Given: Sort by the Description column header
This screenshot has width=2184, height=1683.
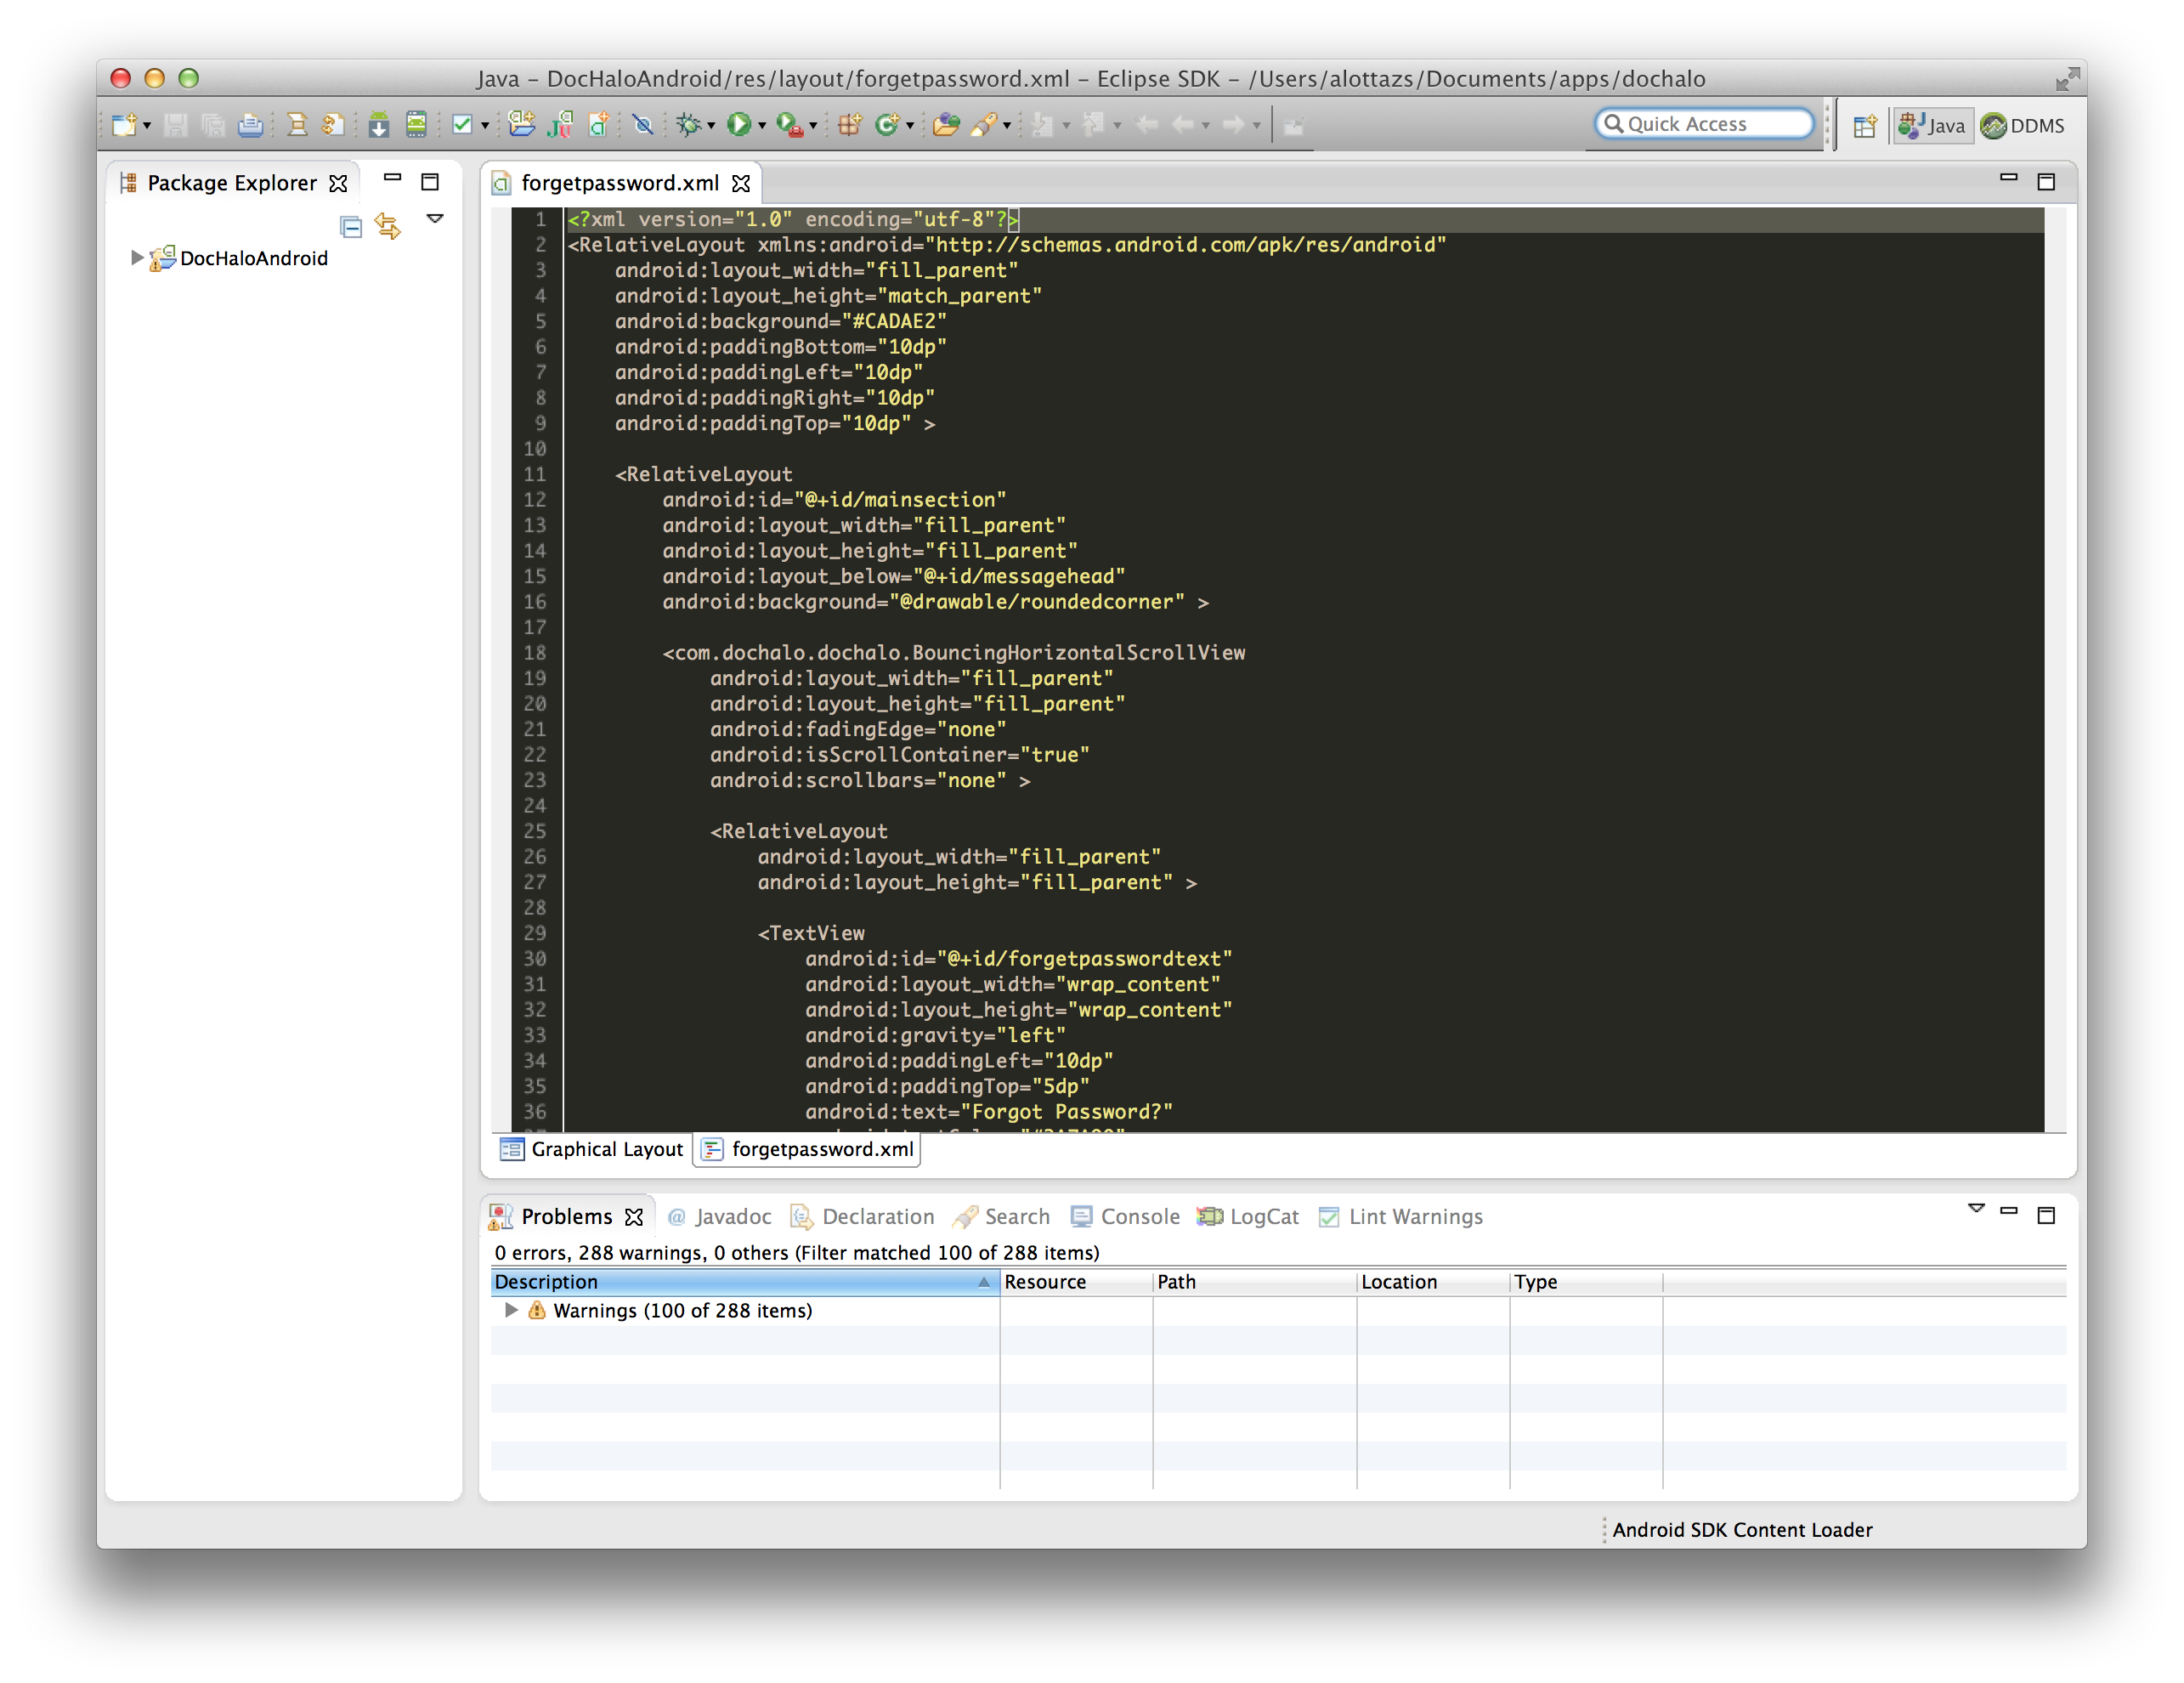Looking at the screenshot, I should click(744, 1281).
